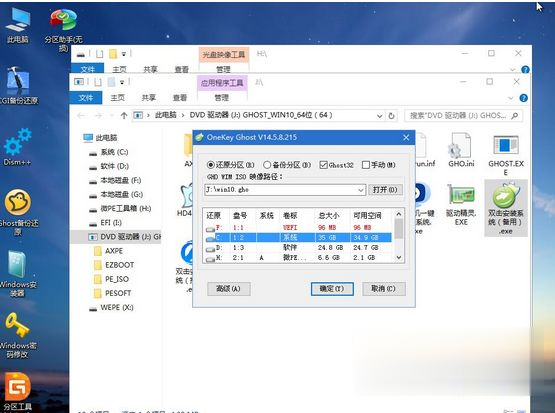Image resolution: width=555 pixels, height=413 pixels.
Task: Open the 此电脑 desktop icon
Action: [17, 25]
